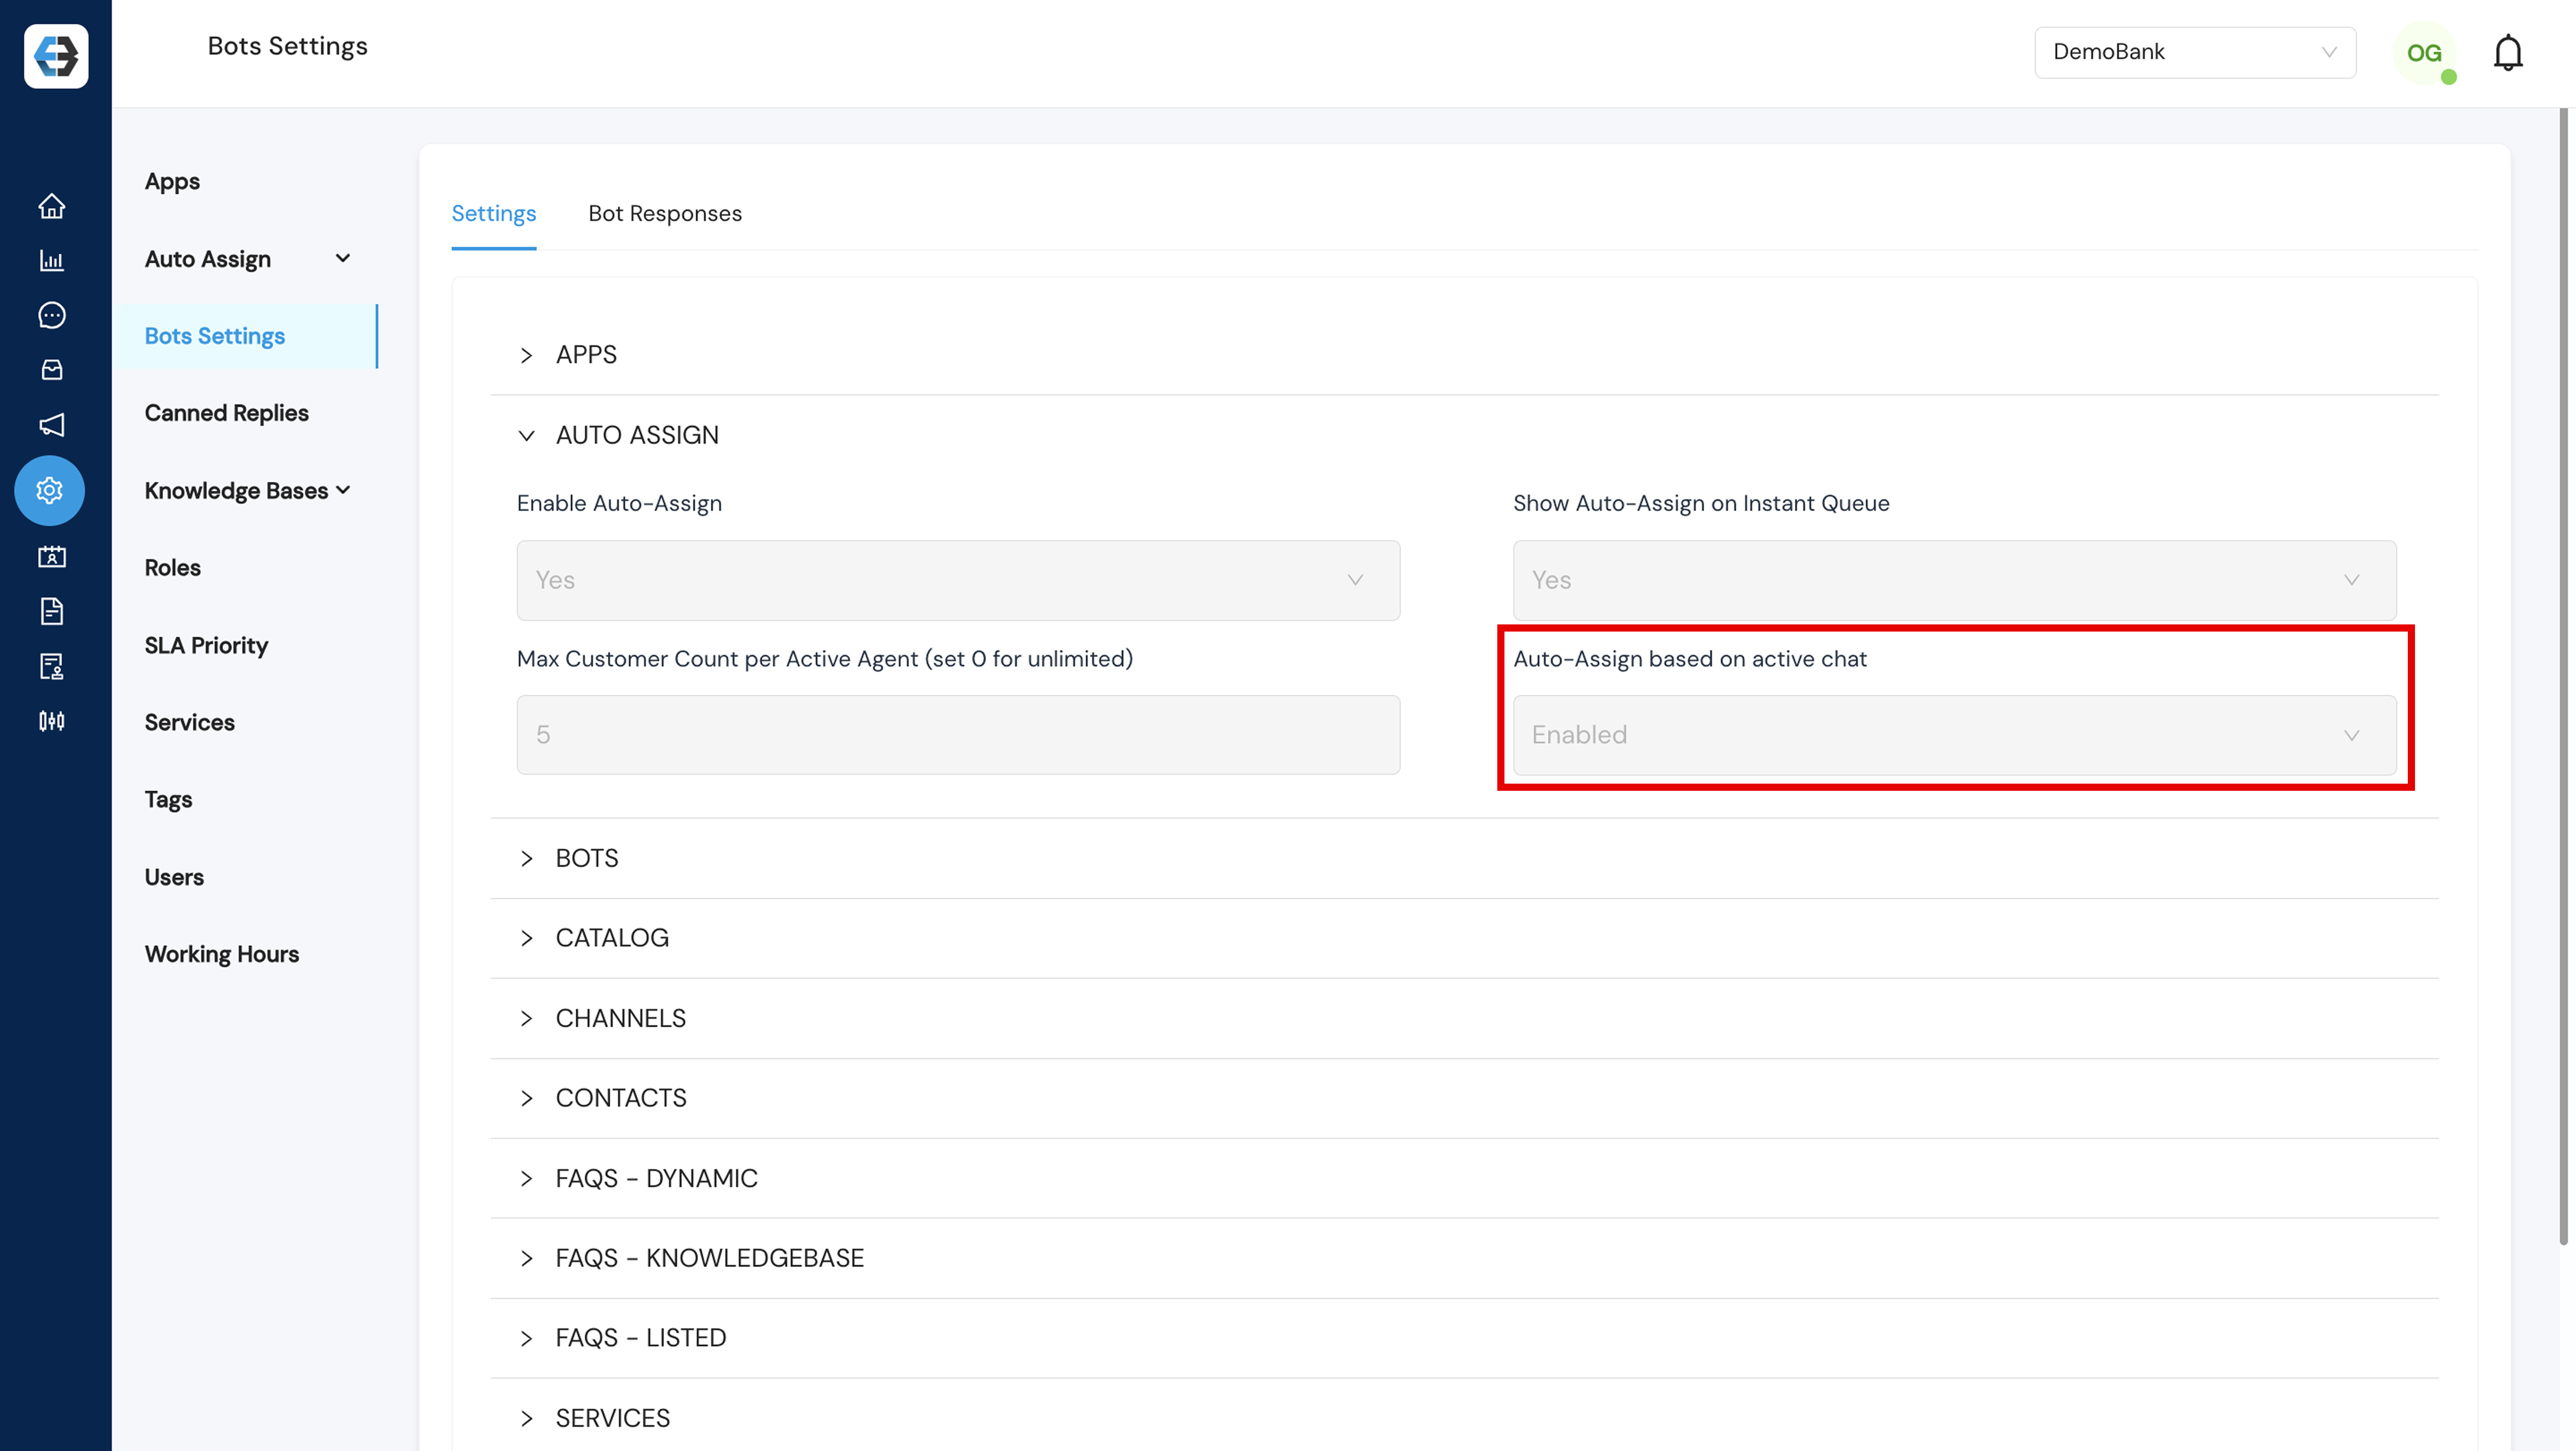This screenshot has width=2576, height=1451.
Task: Open the document file icon
Action: click(52, 611)
